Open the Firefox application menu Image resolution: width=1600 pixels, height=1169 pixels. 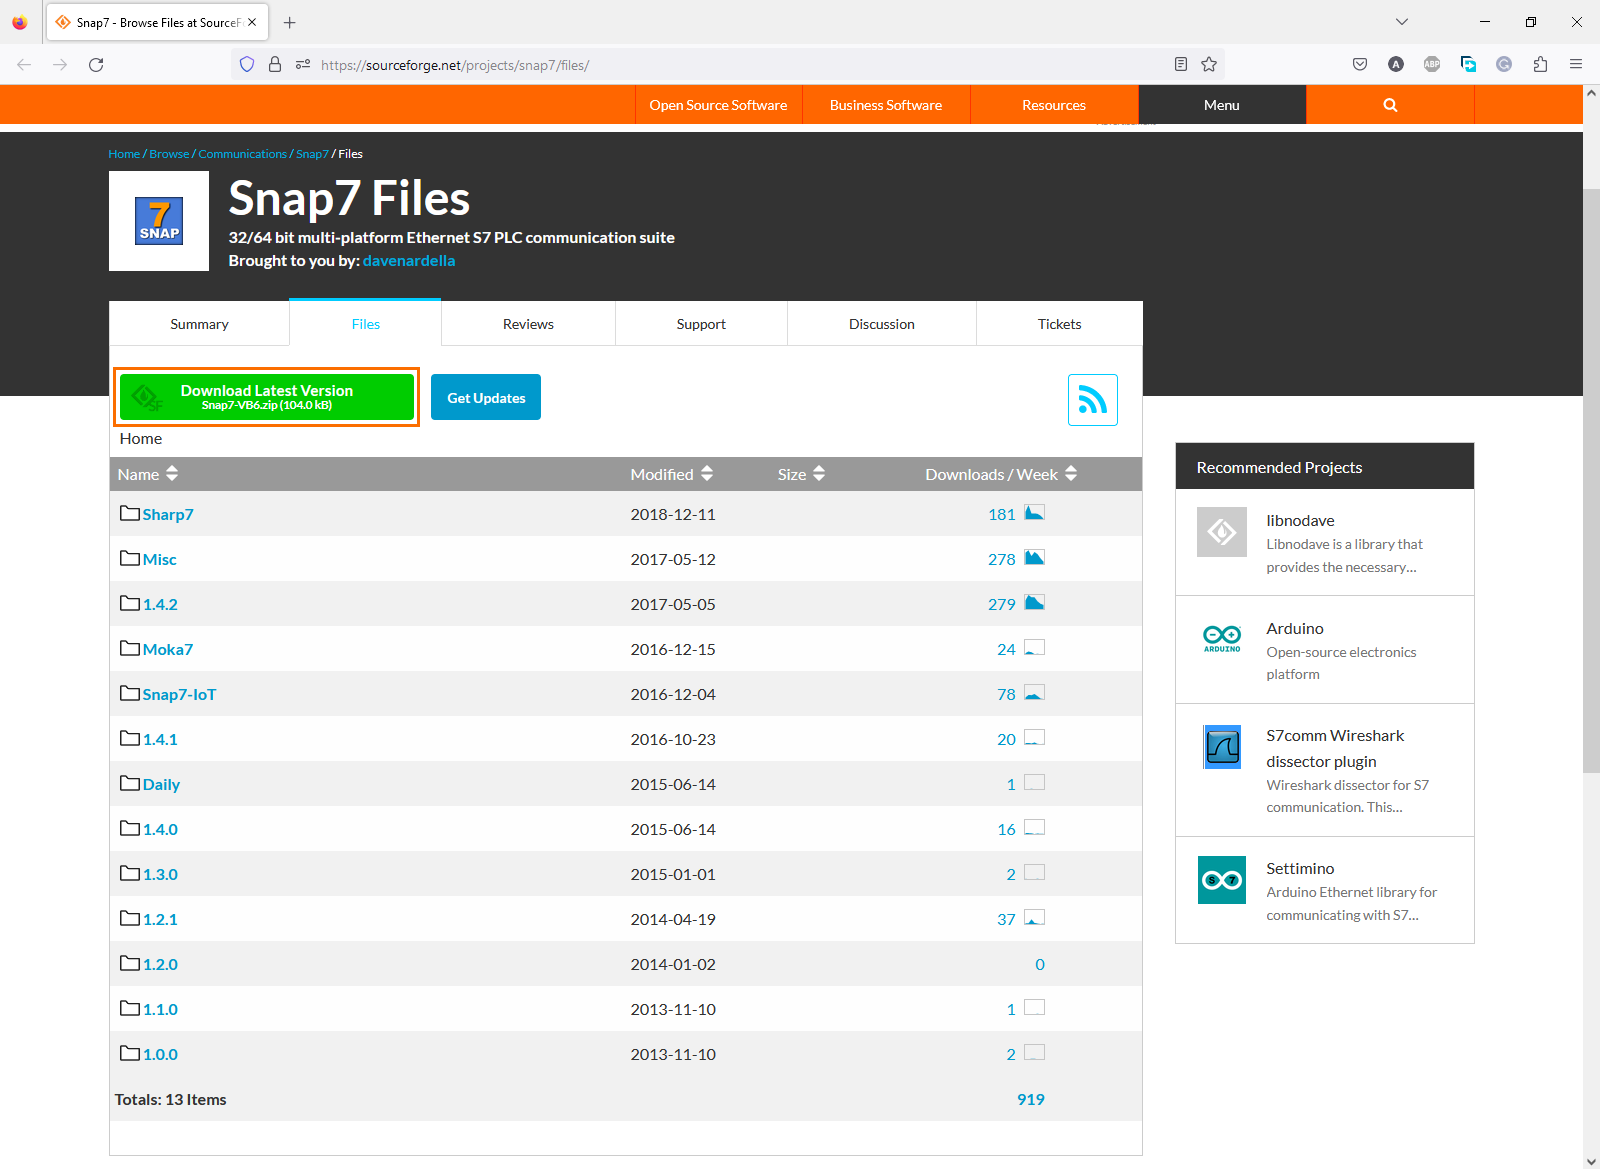click(x=1576, y=63)
